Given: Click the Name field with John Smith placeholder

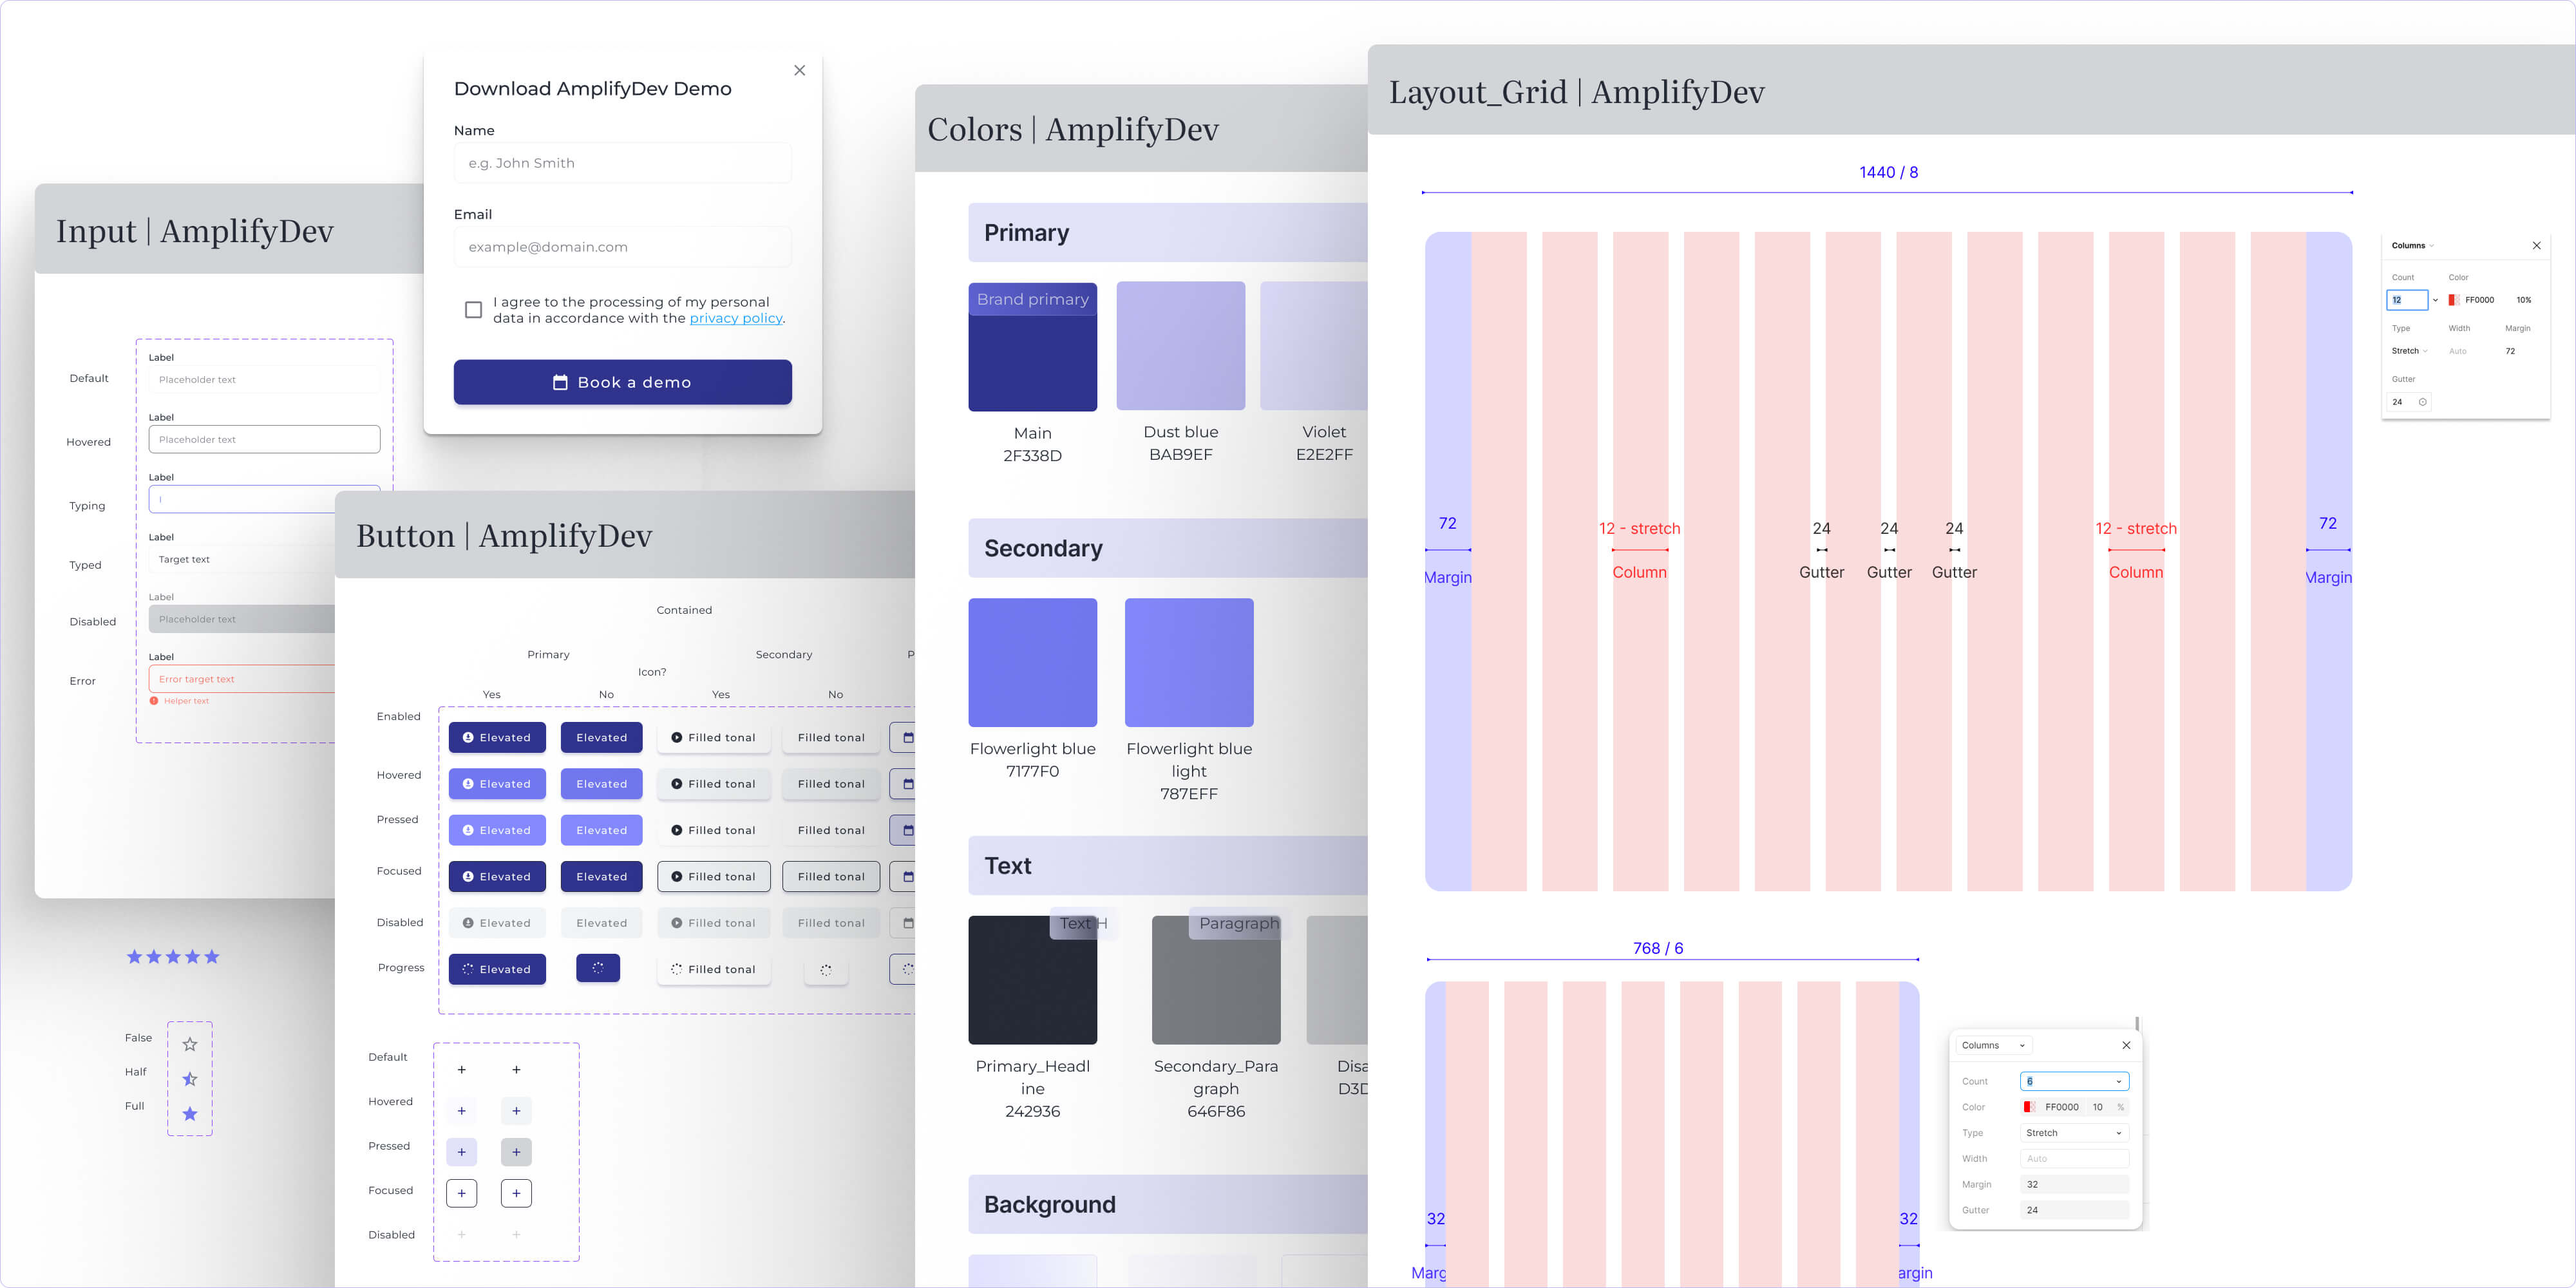Looking at the screenshot, I should coord(622,163).
